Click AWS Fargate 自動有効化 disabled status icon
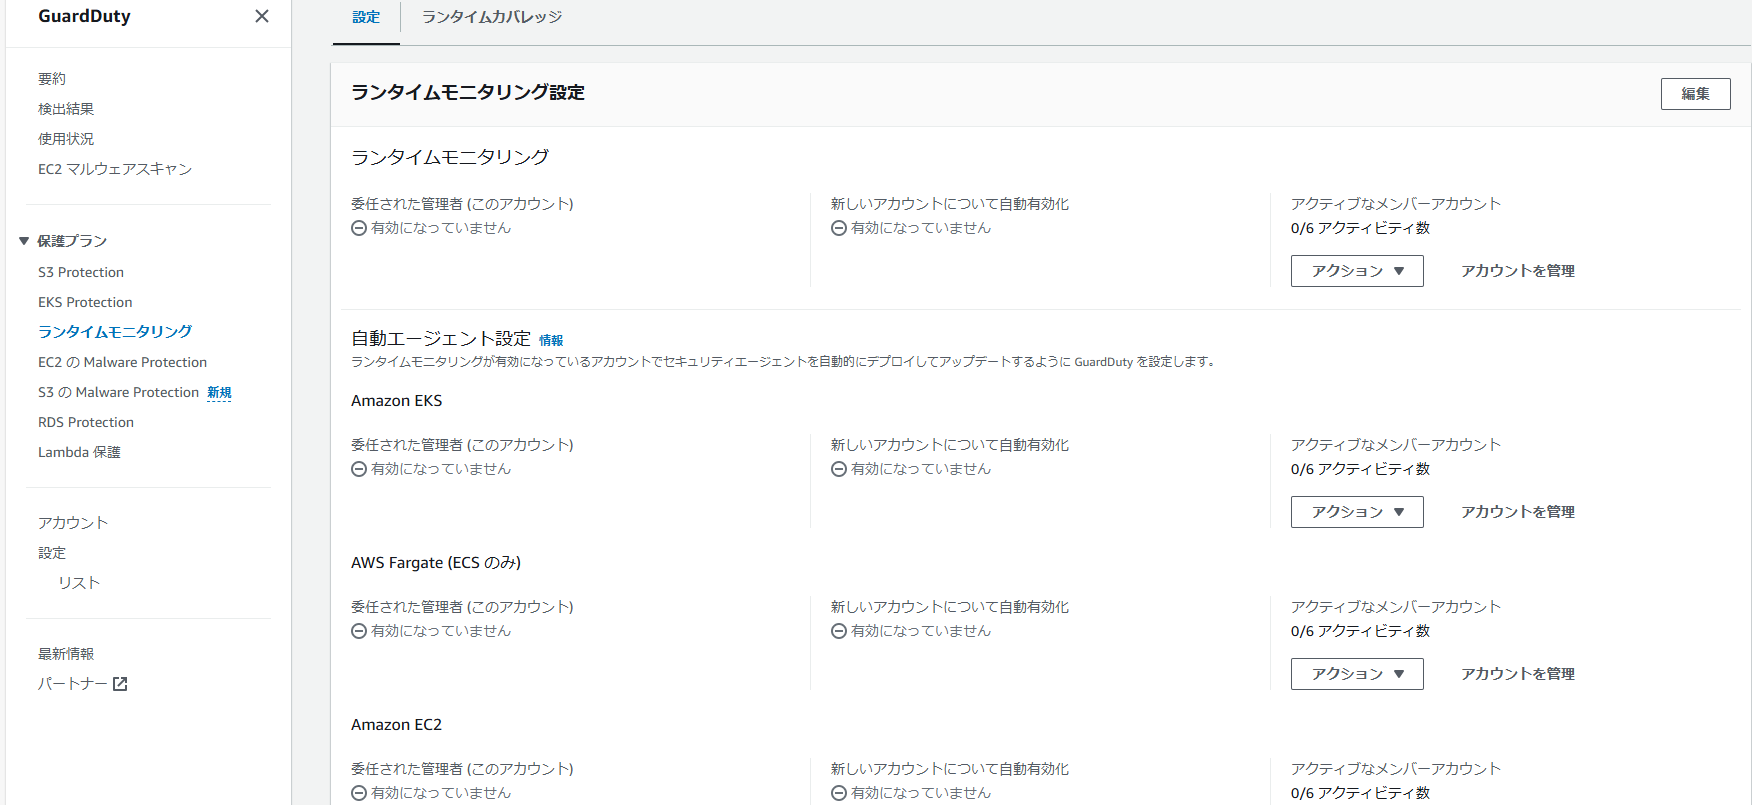 coord(839,631)
